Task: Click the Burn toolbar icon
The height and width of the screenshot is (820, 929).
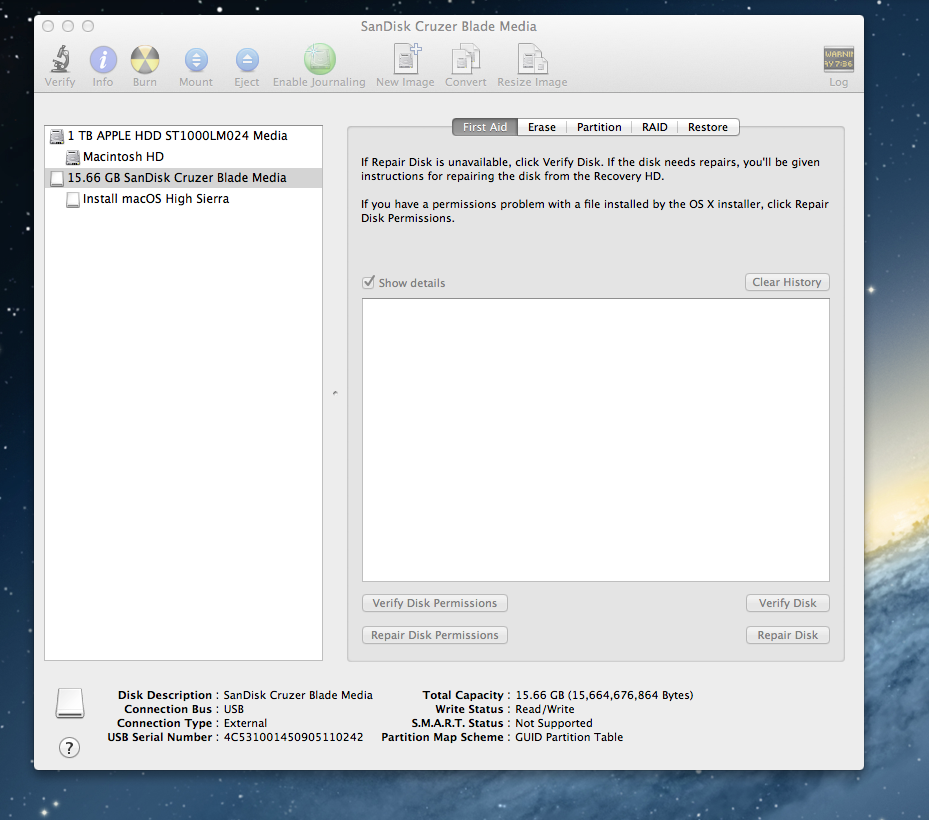Action: coord(145,60)
